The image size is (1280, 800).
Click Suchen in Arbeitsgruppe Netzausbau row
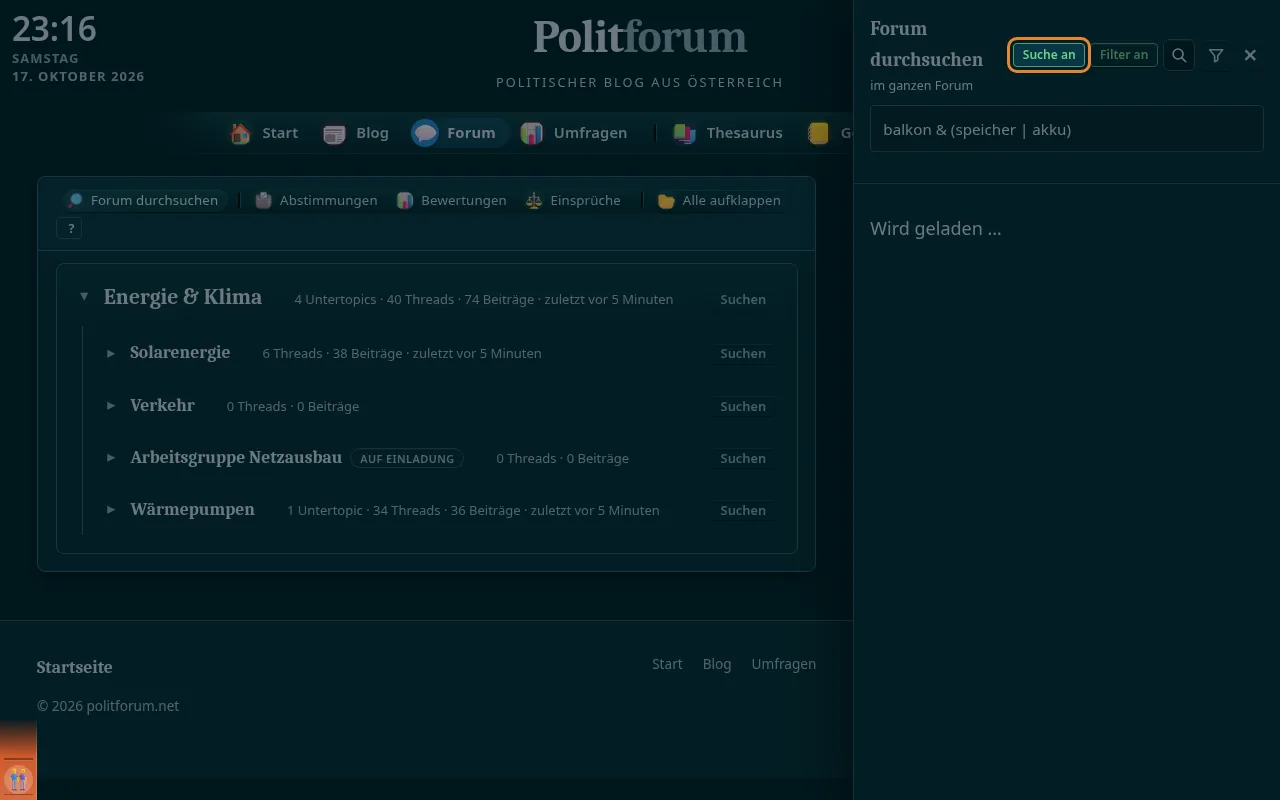(743, 458)
